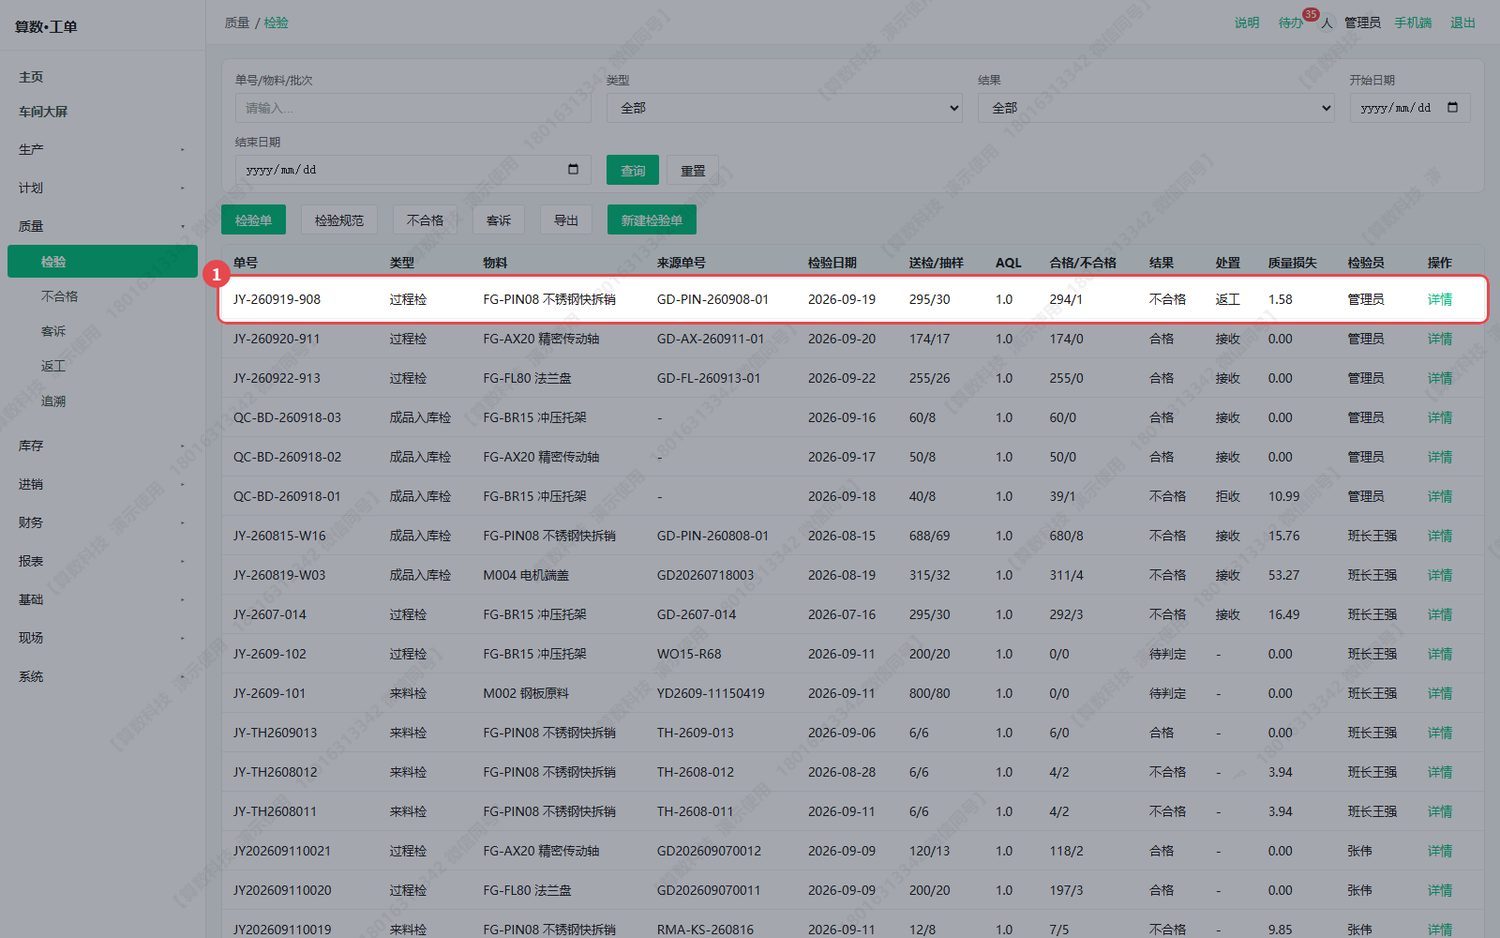Image resolution: width=1500 pixels, height=938 pixels.
Task: Expand the 结果 dropdown
Action: point(1156,108)
